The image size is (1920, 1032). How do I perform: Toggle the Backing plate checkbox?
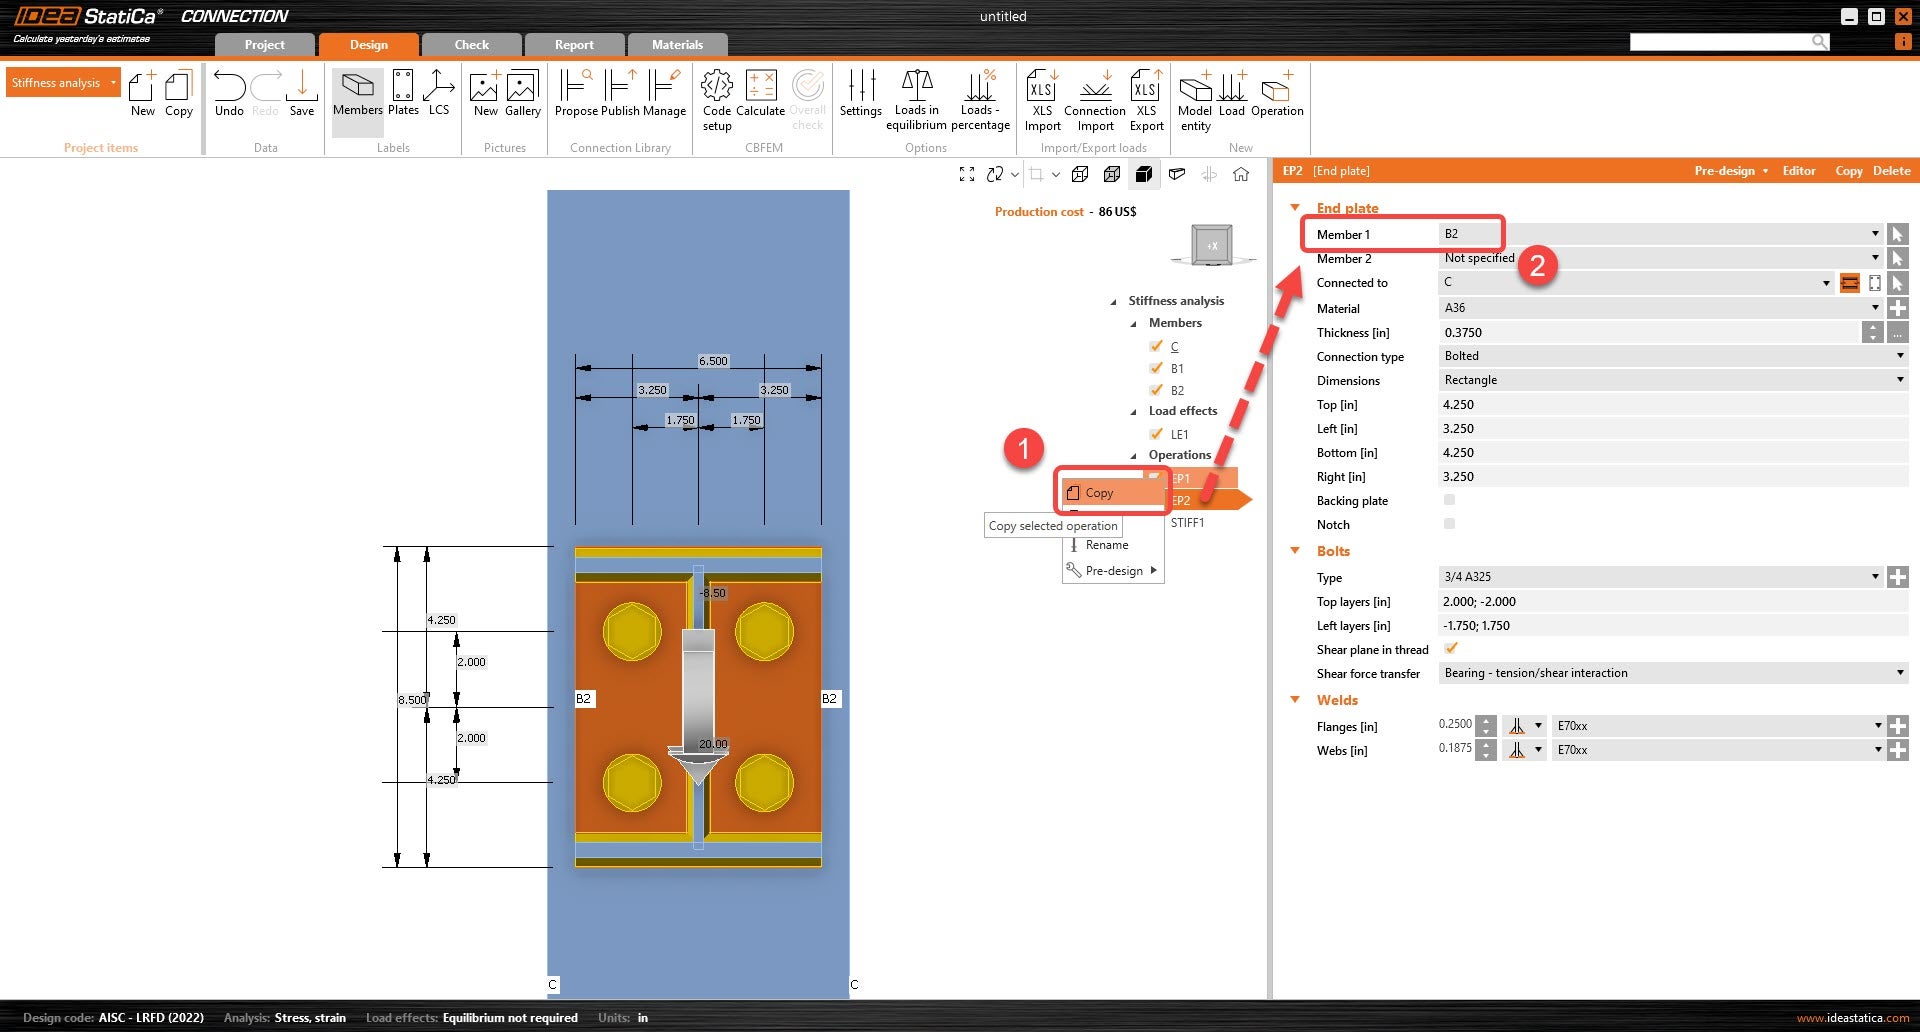click(1449, 500)
